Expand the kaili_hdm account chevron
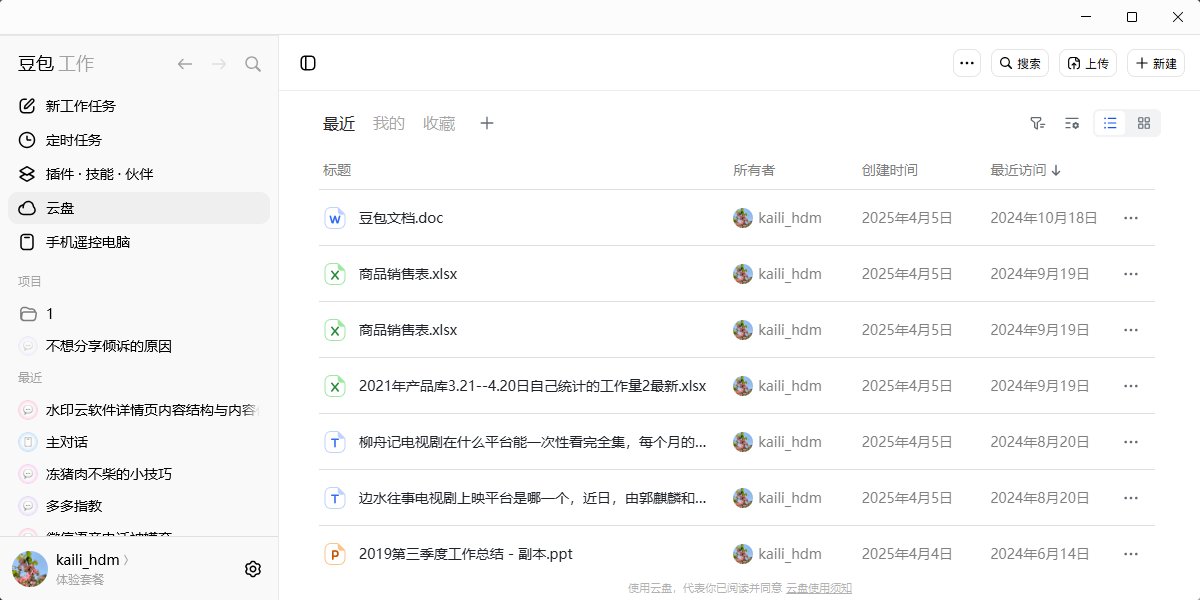The width and height of the screenshot is (1200, 600). (x=126, y=561)
